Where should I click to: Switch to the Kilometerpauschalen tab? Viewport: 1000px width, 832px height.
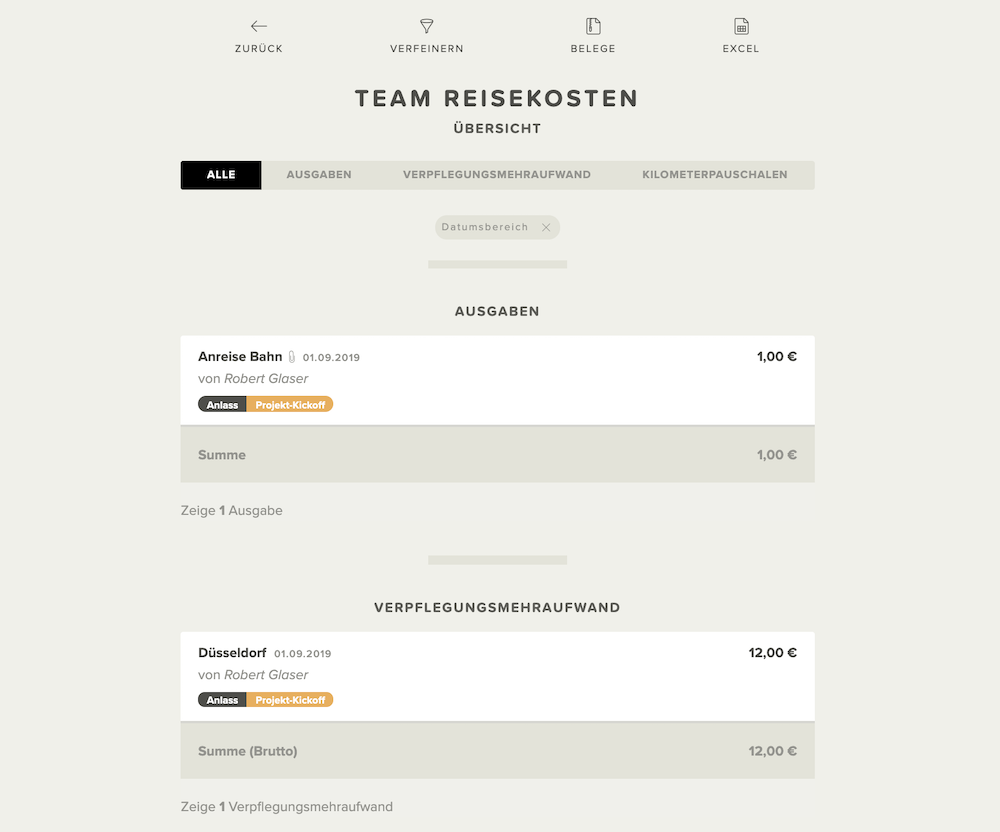(x=714, y=175)
